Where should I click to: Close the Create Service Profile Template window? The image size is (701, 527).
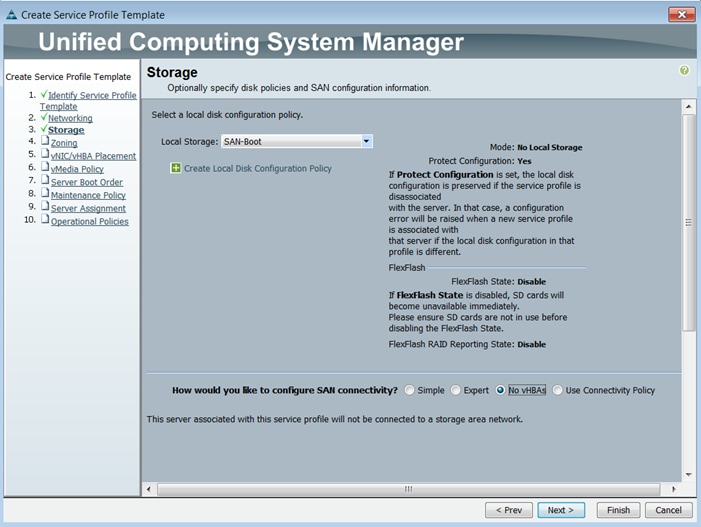[682, 14]
